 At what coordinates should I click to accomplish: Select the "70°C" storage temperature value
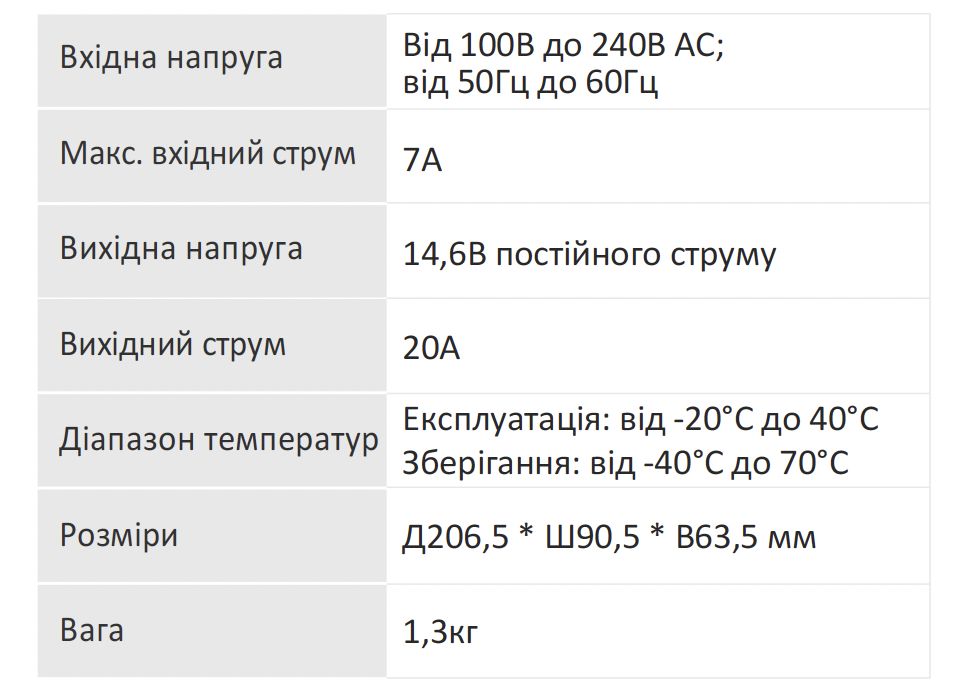tap(815, 463)
